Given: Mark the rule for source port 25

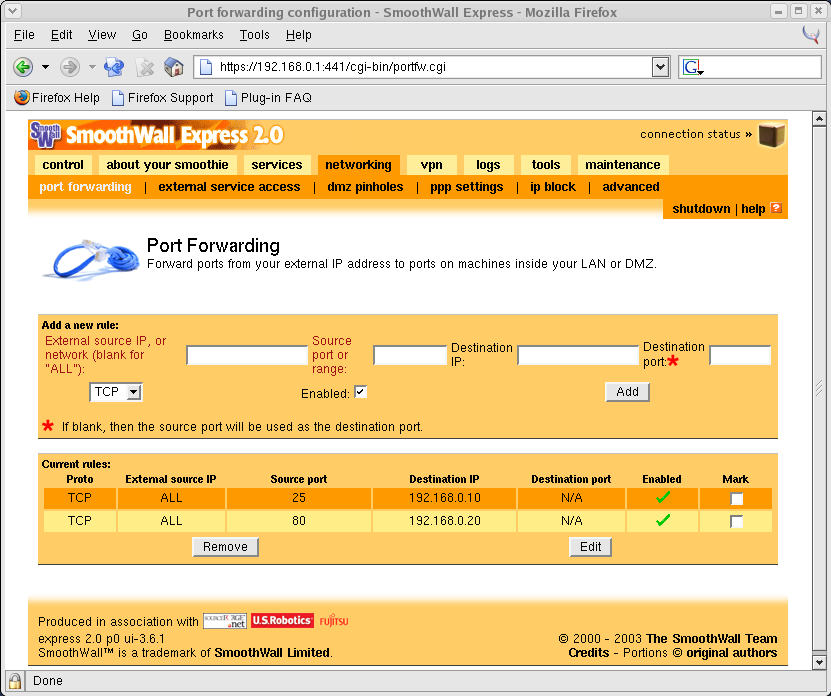Looking at the screenshot, I should (x=736, y=498).
